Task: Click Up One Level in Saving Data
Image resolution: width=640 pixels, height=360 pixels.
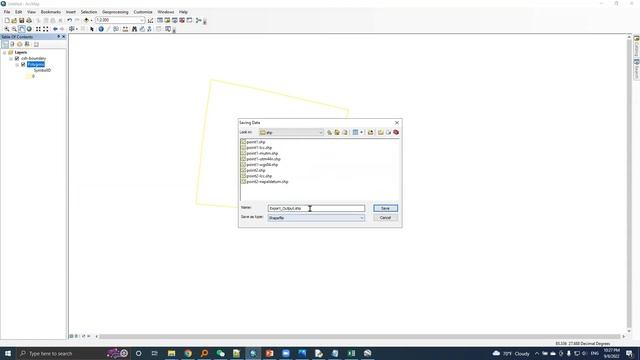Action: (329, 132)
